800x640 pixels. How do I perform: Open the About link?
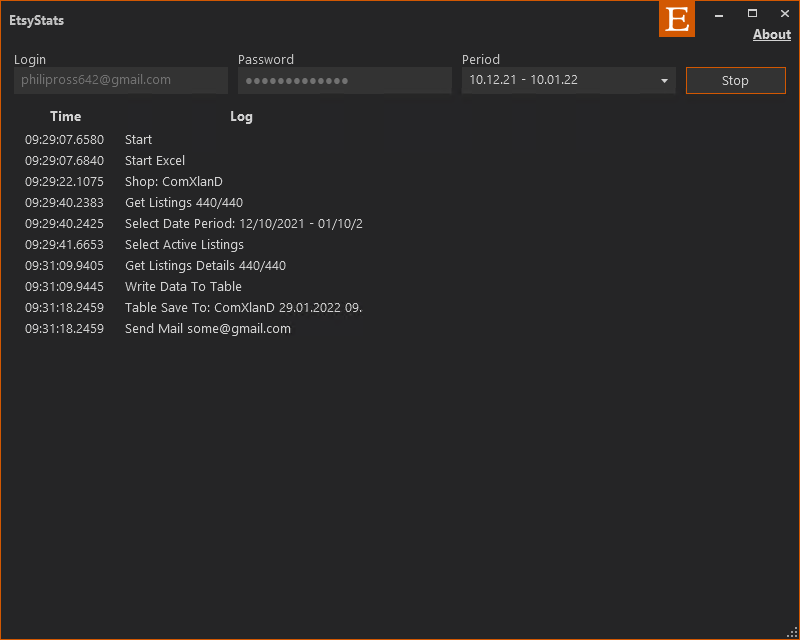(771, 35)
